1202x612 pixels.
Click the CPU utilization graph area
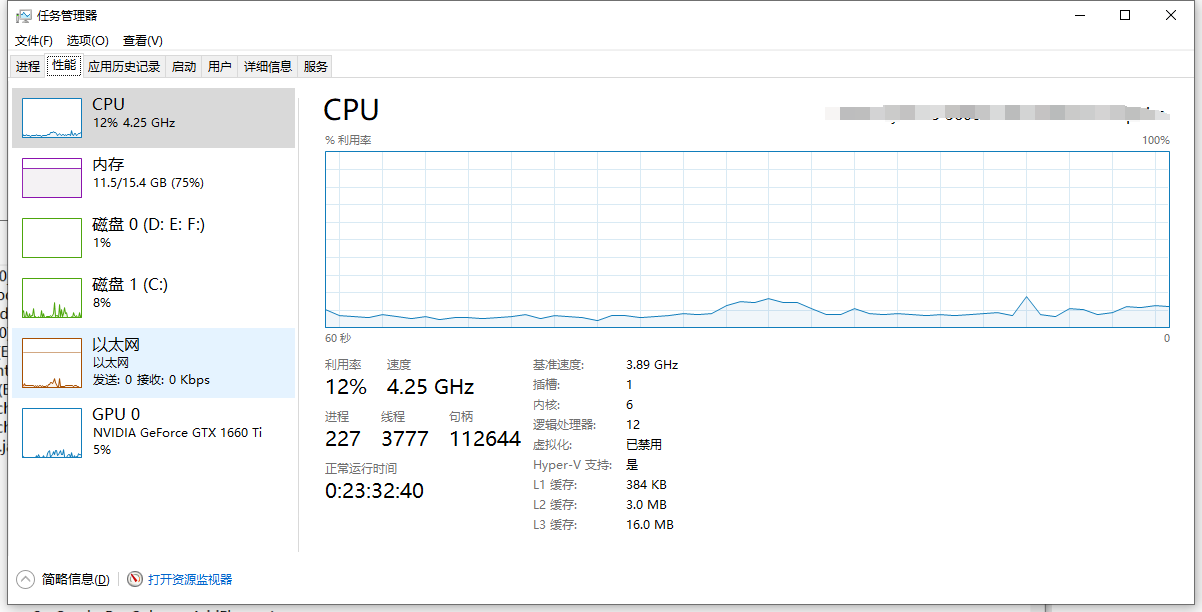click(x=747, y=238)
